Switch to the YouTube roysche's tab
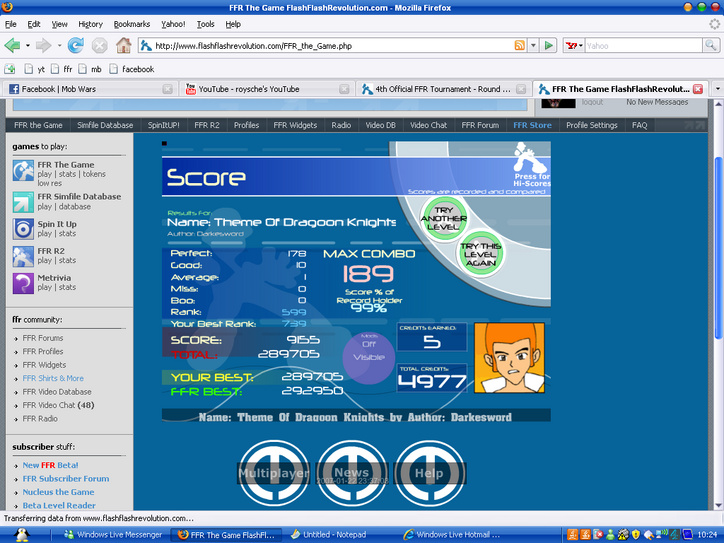724x543 pixels. coord(267,89)
